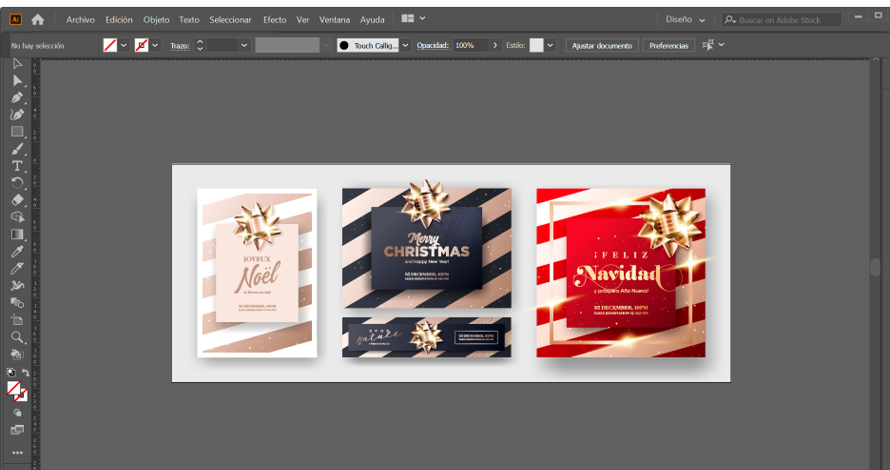Select the Eraser tool

tap(17, 200)
